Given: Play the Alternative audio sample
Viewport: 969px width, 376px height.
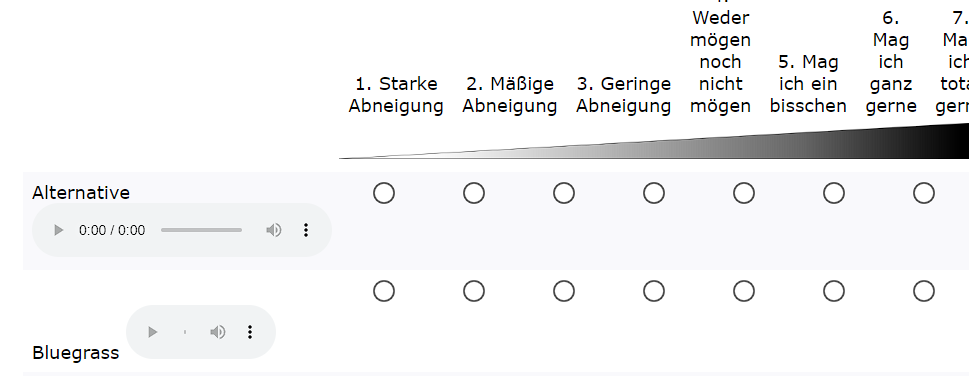Looking at the screenshot, I should (59, 231).
